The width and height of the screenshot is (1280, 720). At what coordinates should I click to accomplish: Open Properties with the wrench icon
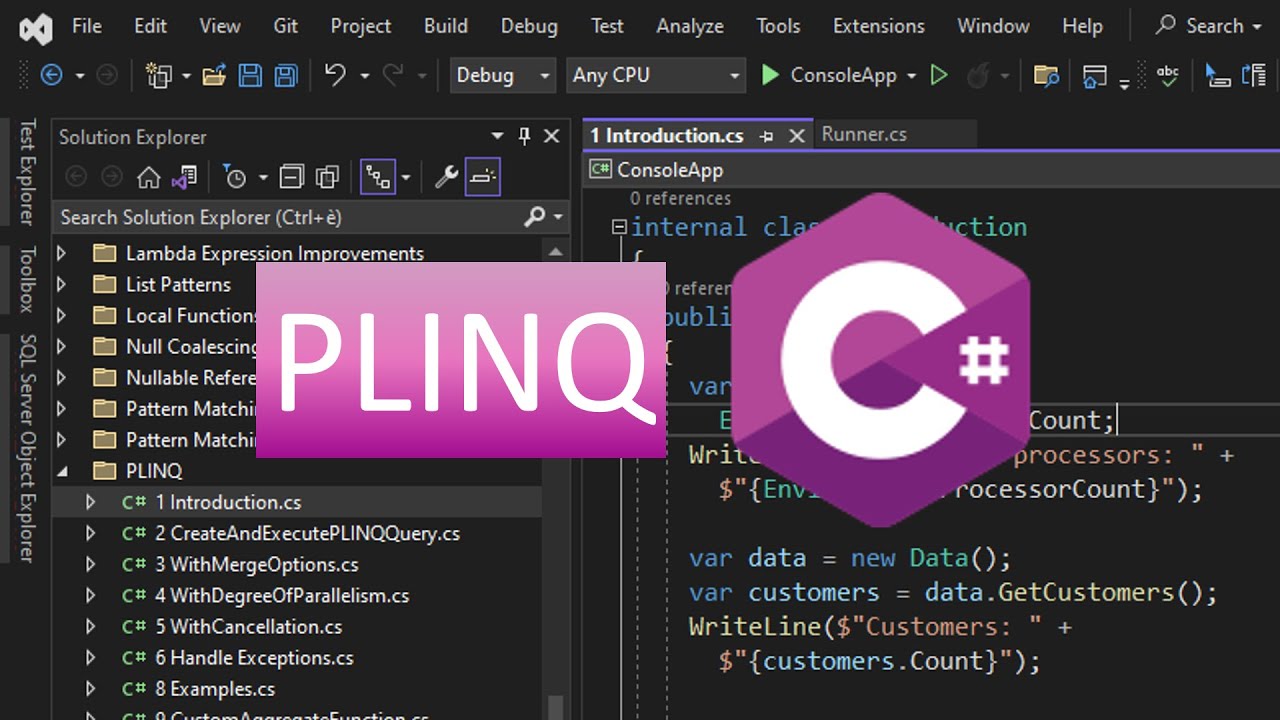446,178
